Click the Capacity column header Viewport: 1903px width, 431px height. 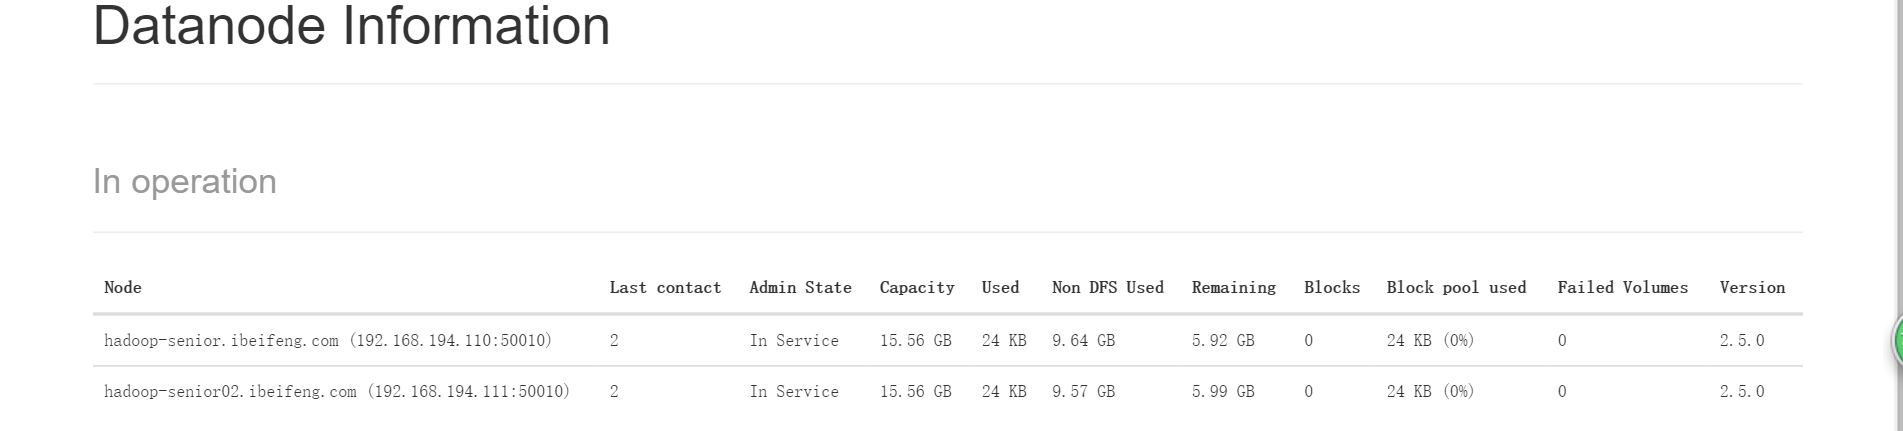coord(917,288)
